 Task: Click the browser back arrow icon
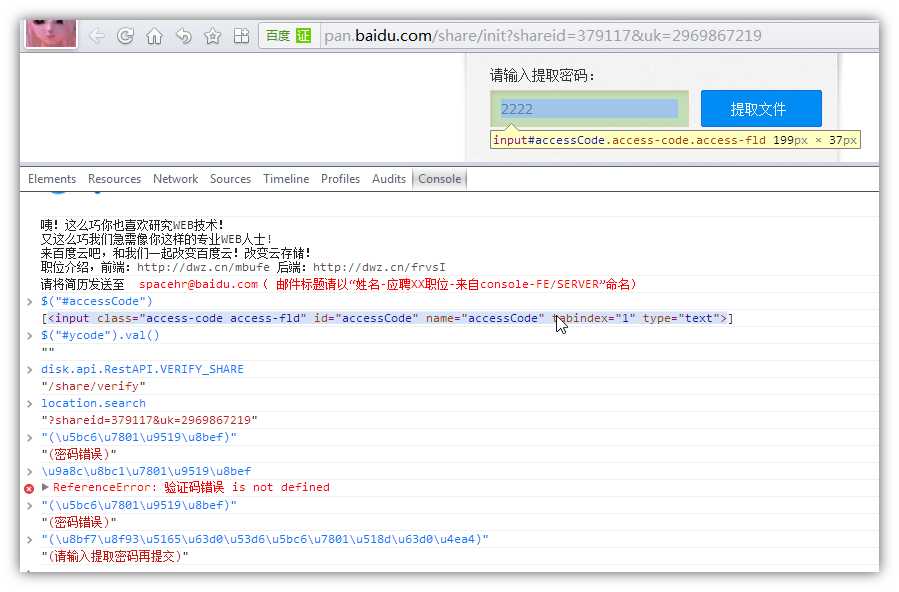pyautogui.click(x=96, y=36)
